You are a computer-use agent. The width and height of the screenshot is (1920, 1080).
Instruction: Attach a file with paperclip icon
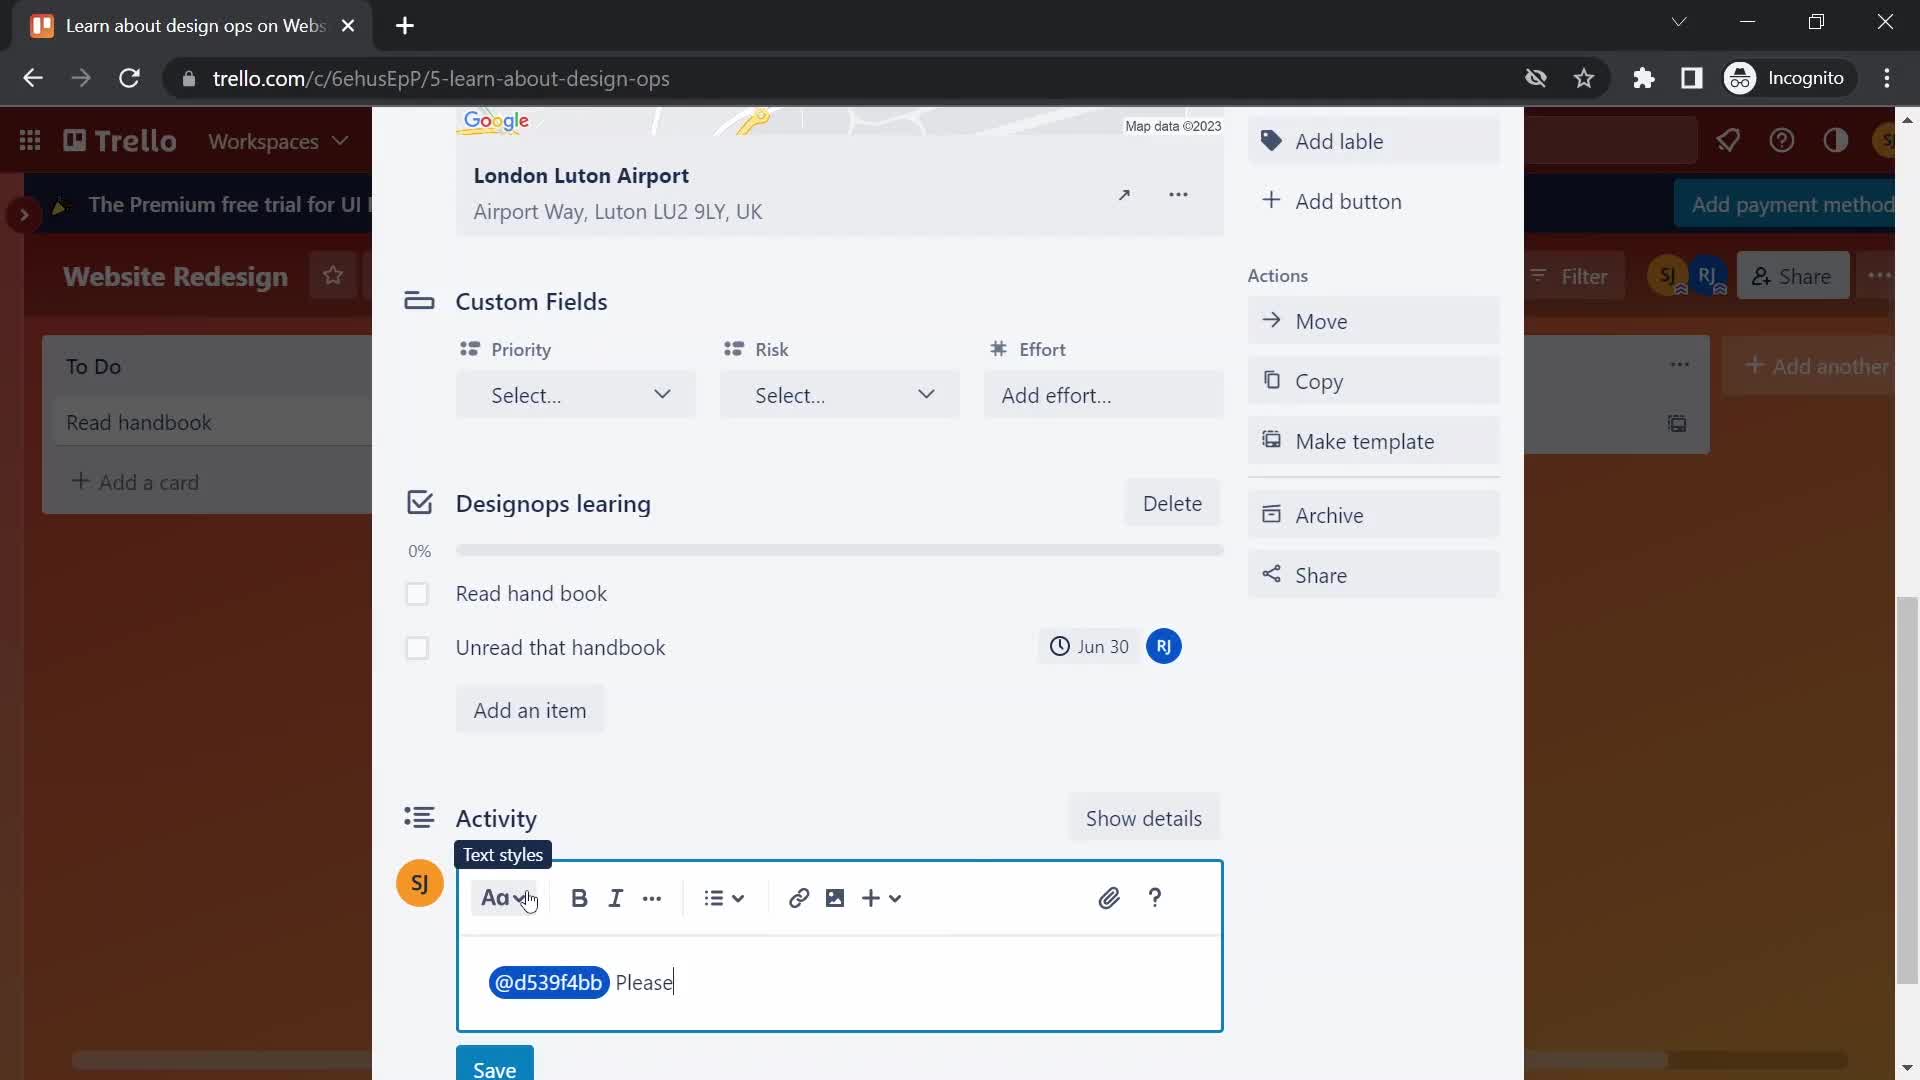click(x=1109, y=898)
